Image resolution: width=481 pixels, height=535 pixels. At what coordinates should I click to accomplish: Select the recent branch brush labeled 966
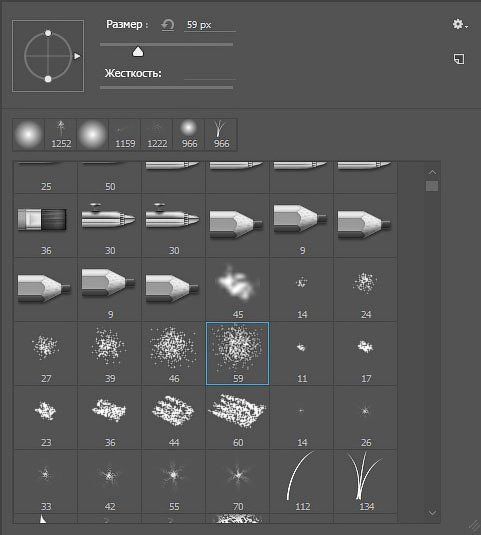pyautogui.click(x=221, y=134)
